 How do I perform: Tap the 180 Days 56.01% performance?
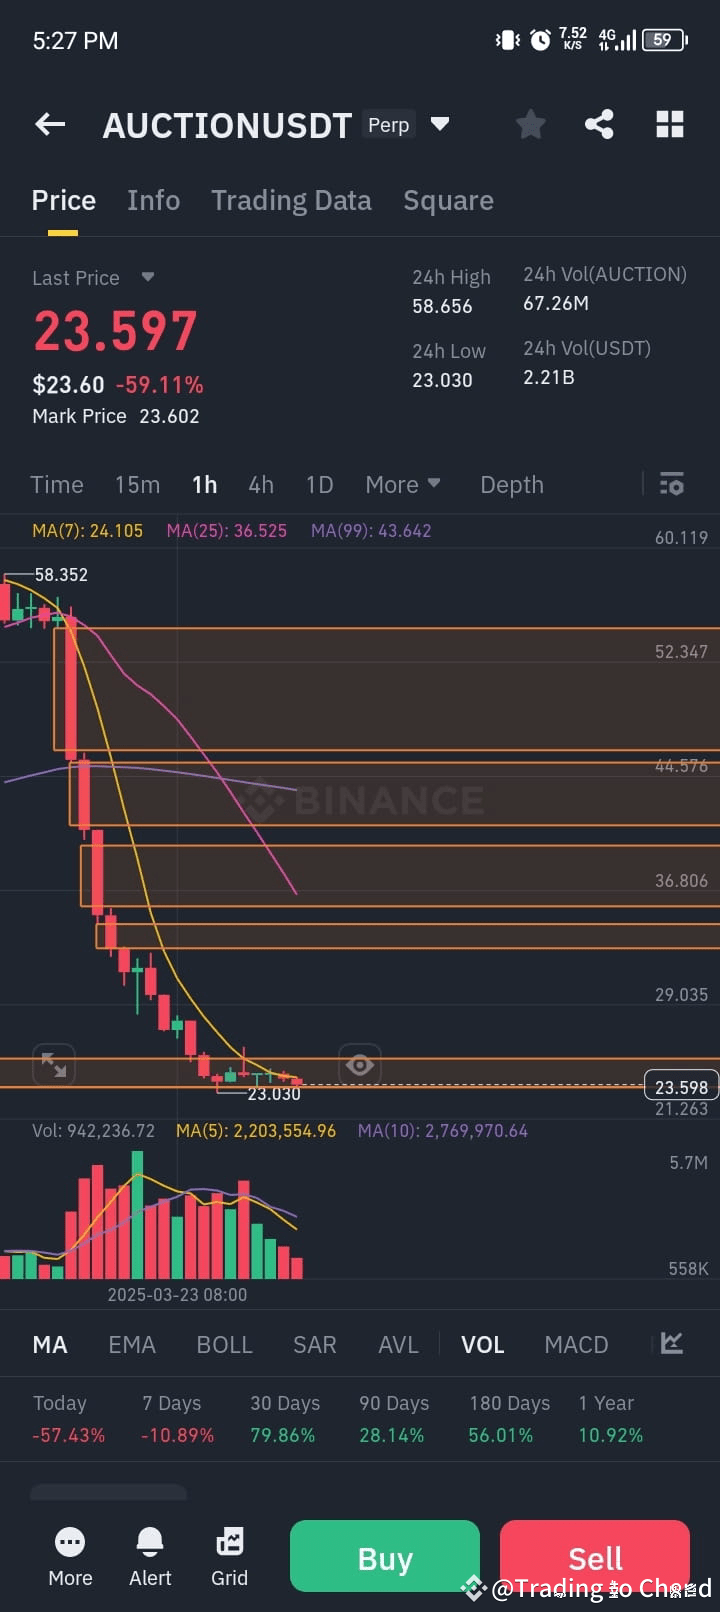coord(509,1419)
